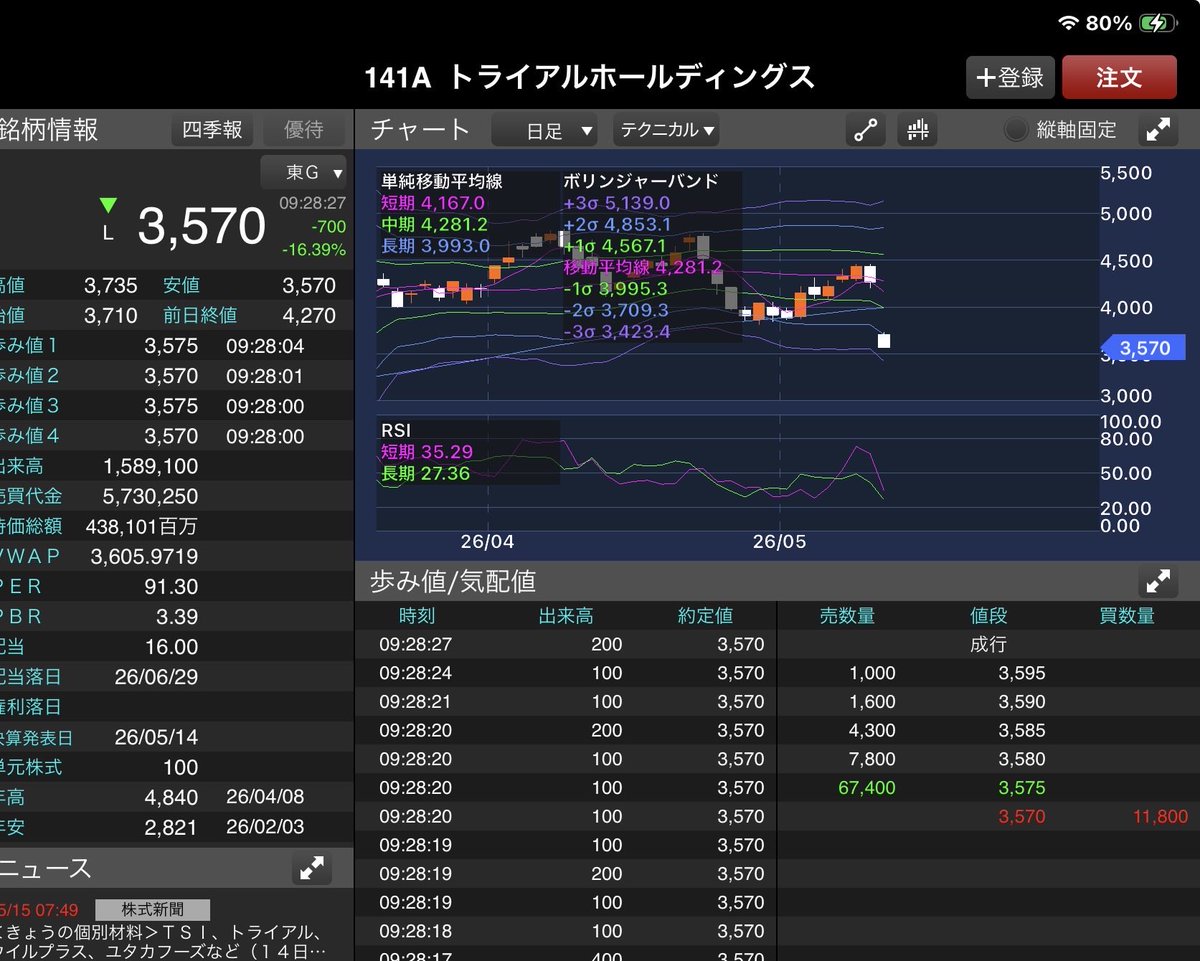Tap the 時刻 column header
This screenshot has height=961, width=1200.
tap(417, 616)
